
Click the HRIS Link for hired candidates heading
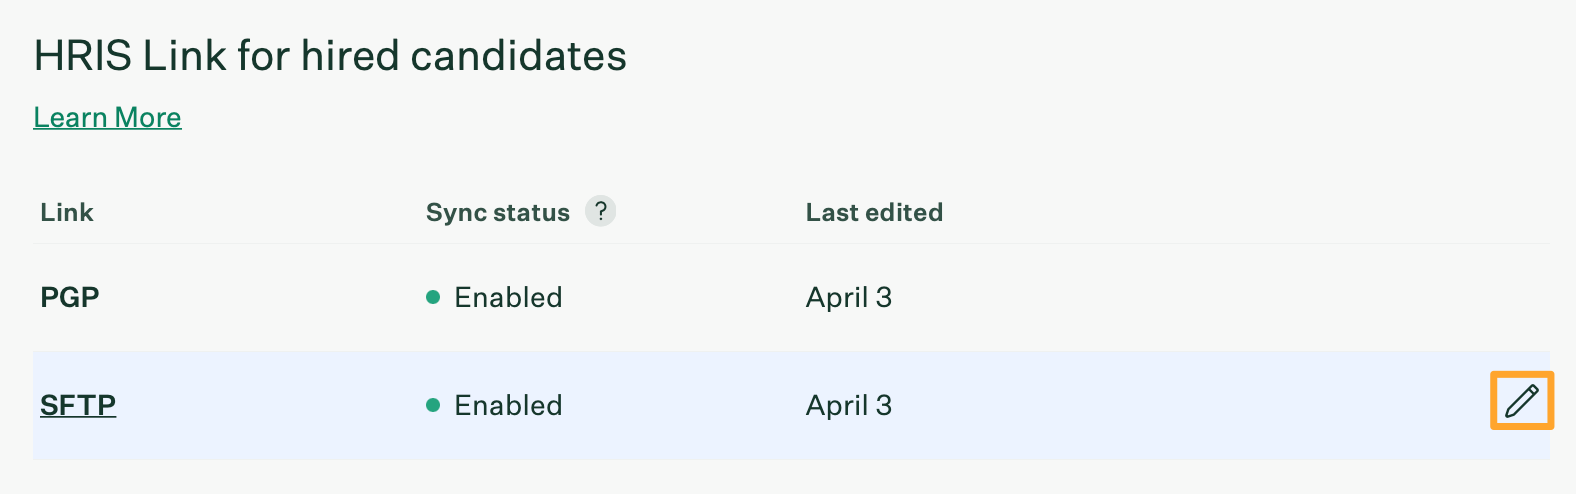[x=330, y=56]
